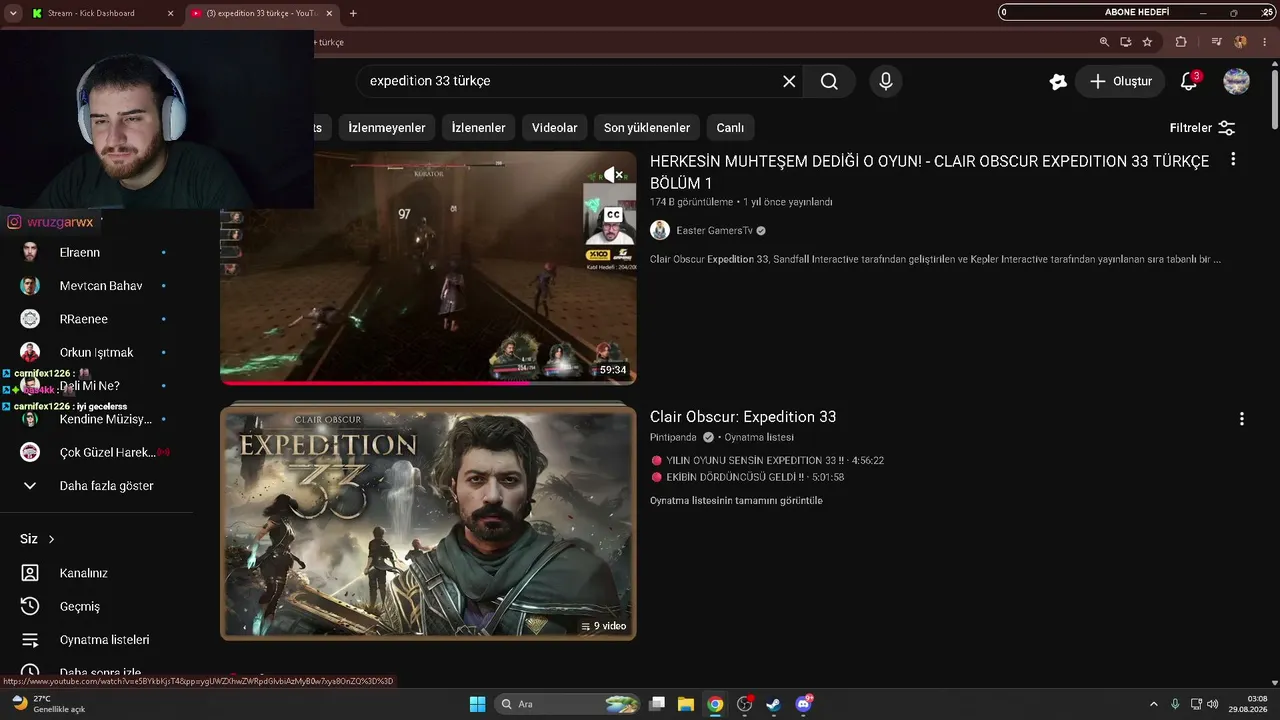Click the Oynatma listeleri sidebar icon
Viewport: 1280px width, 720px height.
(30, 640)
